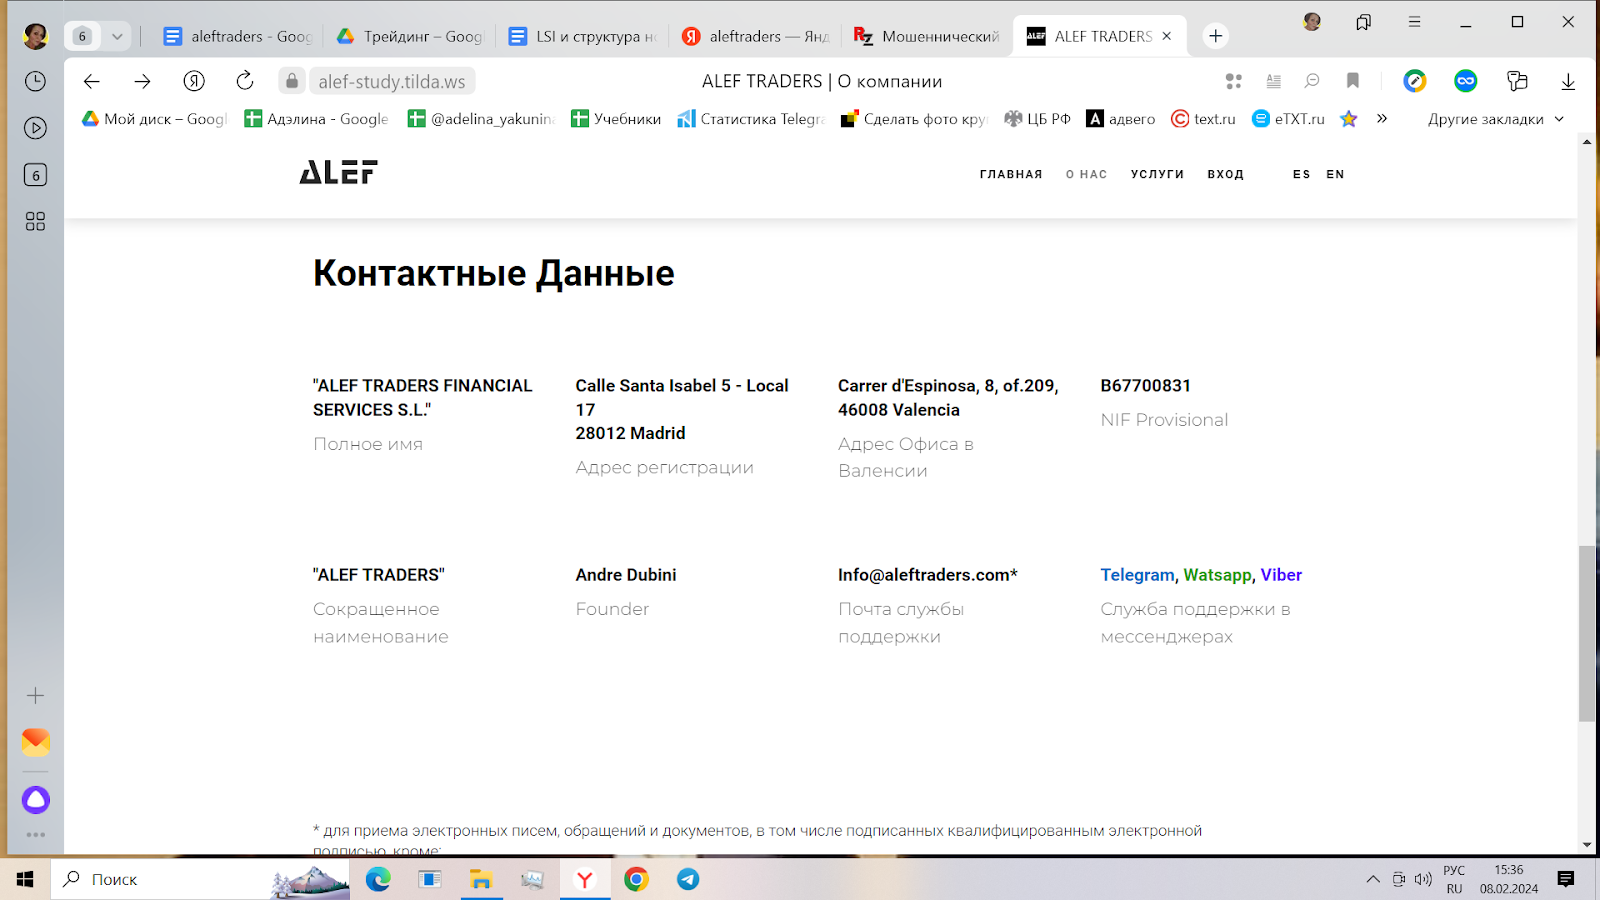Click the ALEF logo on the website
1600x900 pixels.
(x=338, y=172)
